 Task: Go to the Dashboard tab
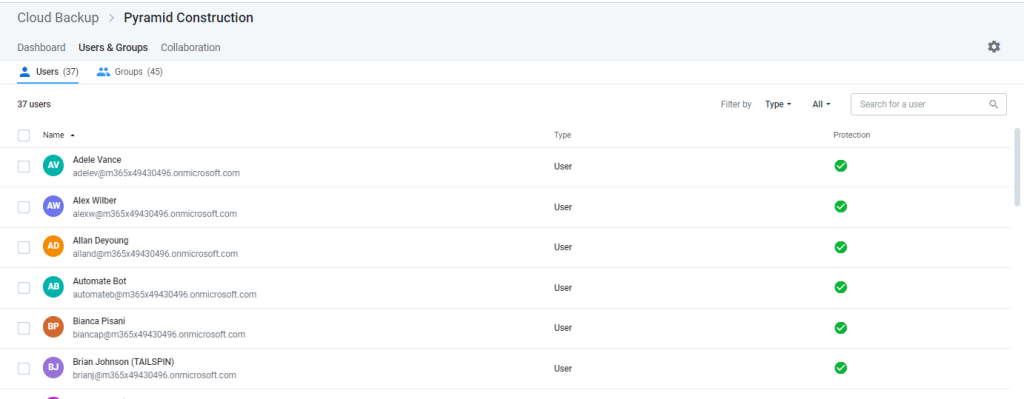(41, 48)
